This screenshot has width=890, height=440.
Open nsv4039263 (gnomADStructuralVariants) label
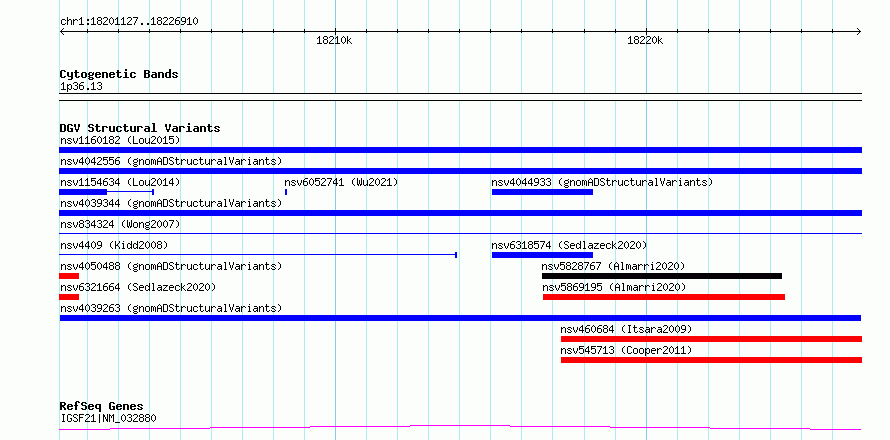pyautogui.click(x=171, y=308)
